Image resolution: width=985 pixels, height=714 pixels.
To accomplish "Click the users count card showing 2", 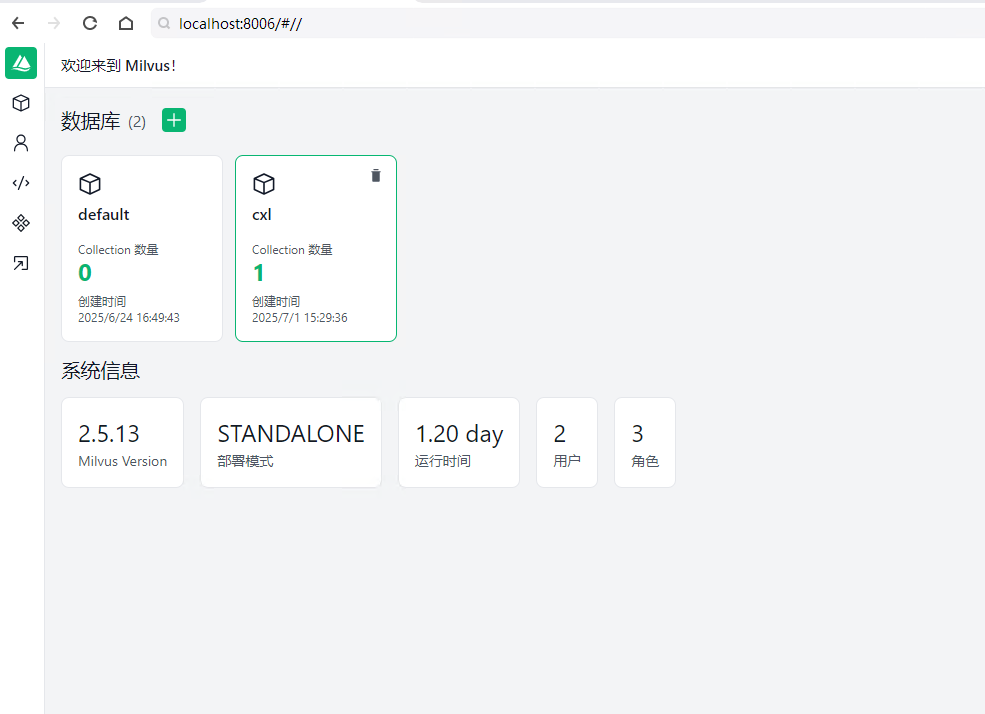I will pos(567,442).
